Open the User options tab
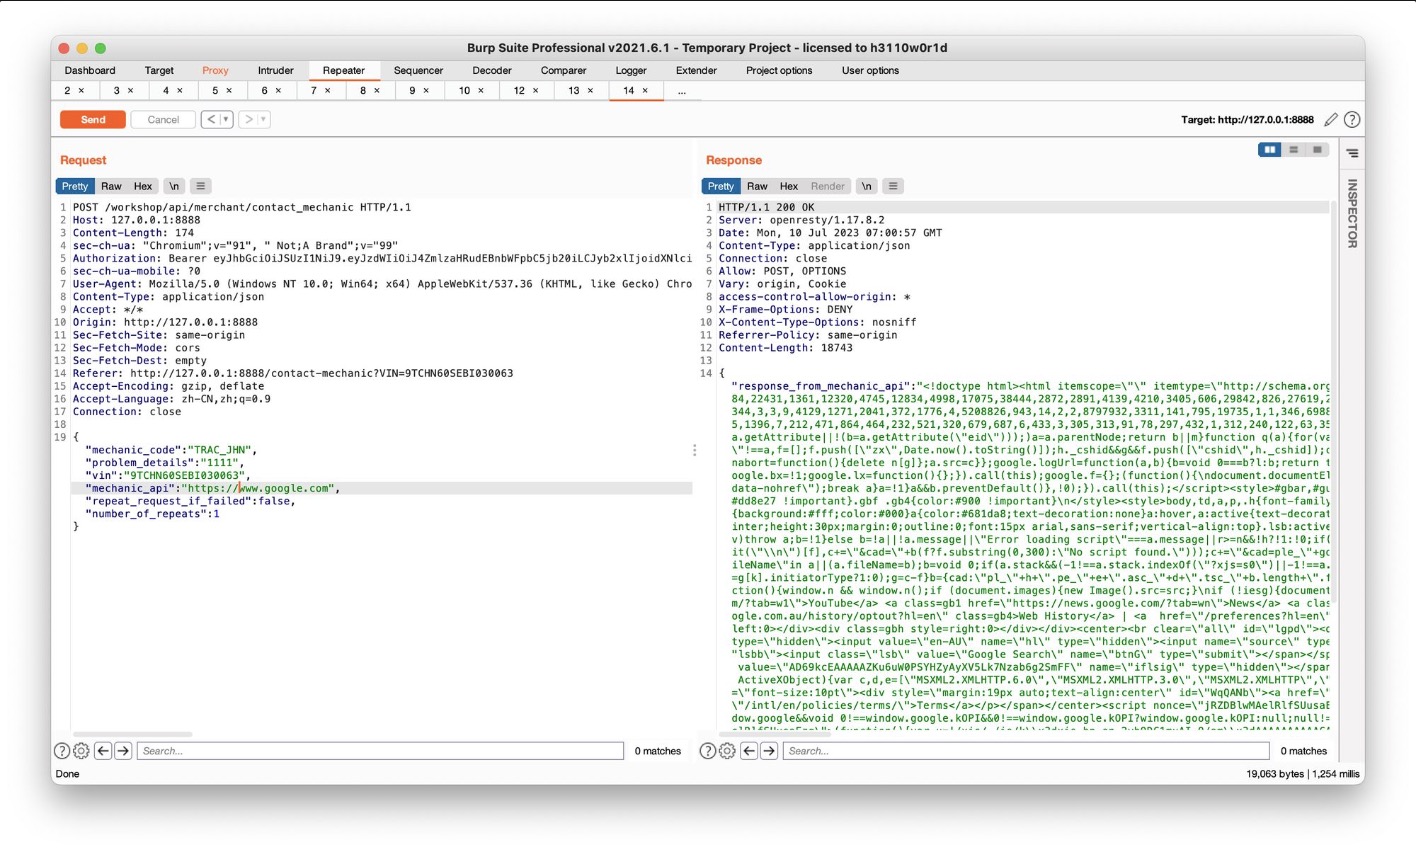The width and height of the screenshot is (1416, 850). pos(870,71)
